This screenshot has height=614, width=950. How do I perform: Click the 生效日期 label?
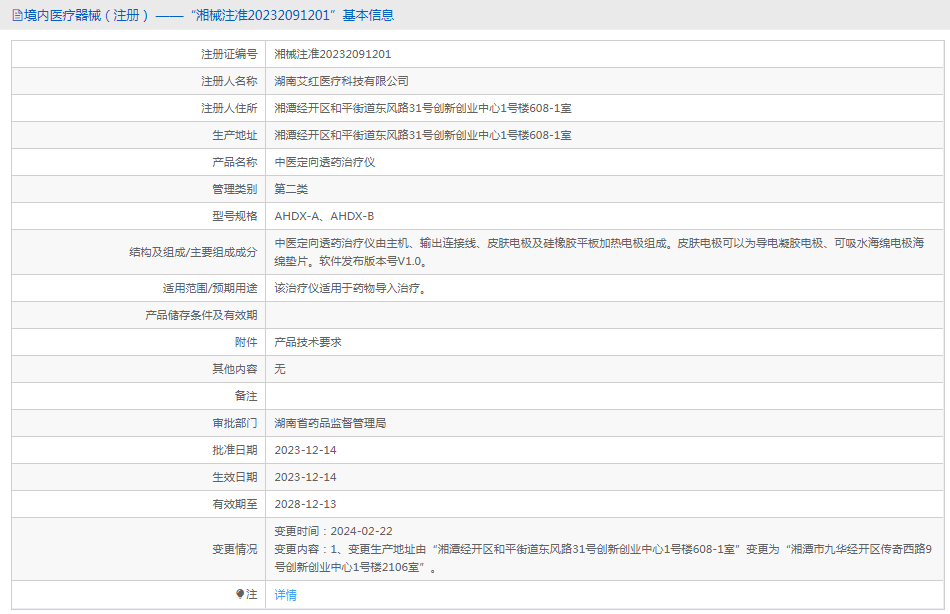pyautogui.click(x=234, y=477)
